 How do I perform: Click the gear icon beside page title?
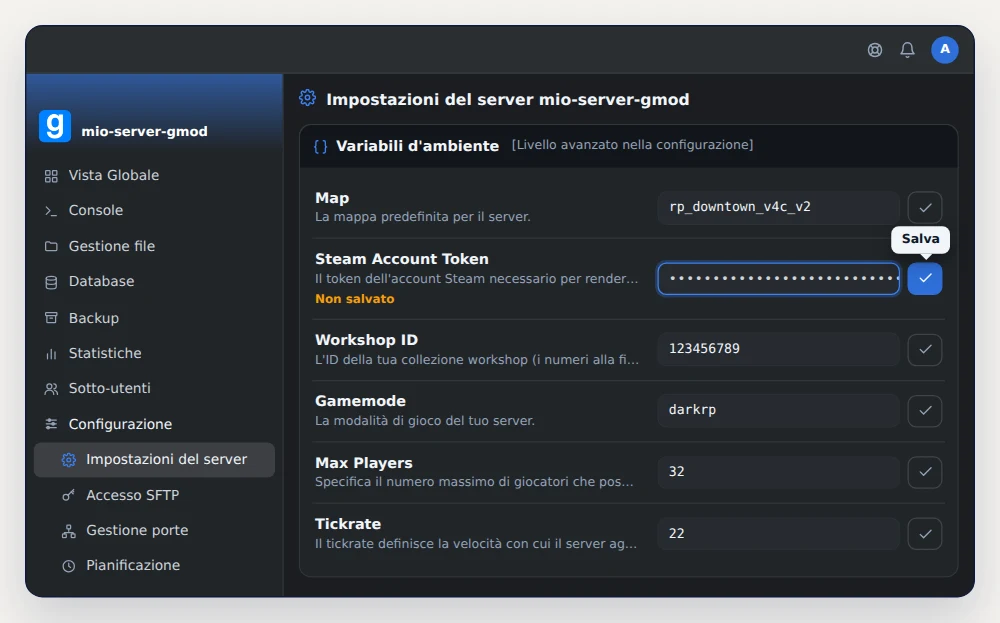click(x=307, y=98)
